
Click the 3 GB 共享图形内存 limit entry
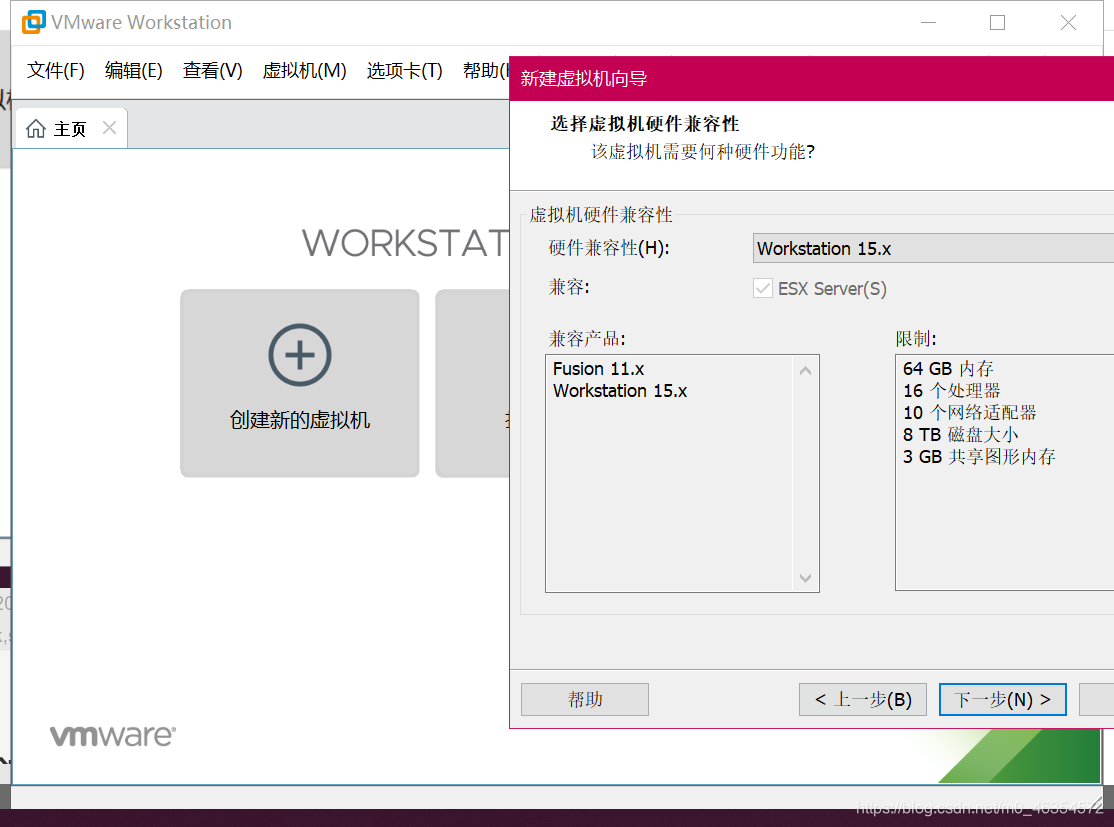coord(979,457)
